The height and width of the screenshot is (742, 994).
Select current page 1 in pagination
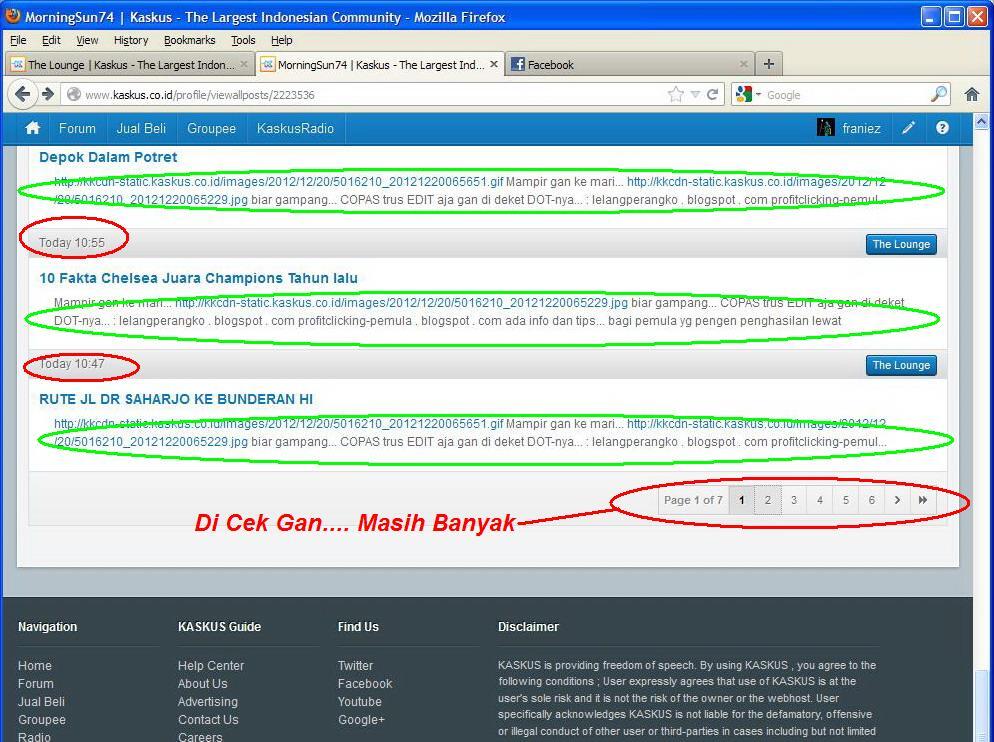click(x=742, y=500)
